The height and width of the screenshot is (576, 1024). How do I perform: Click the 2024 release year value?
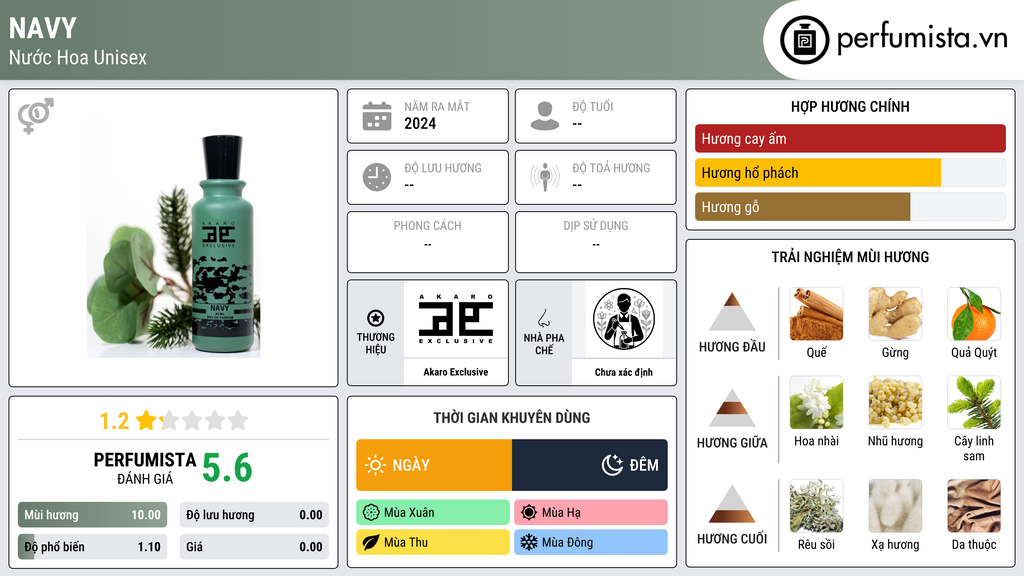click(420, 123)
